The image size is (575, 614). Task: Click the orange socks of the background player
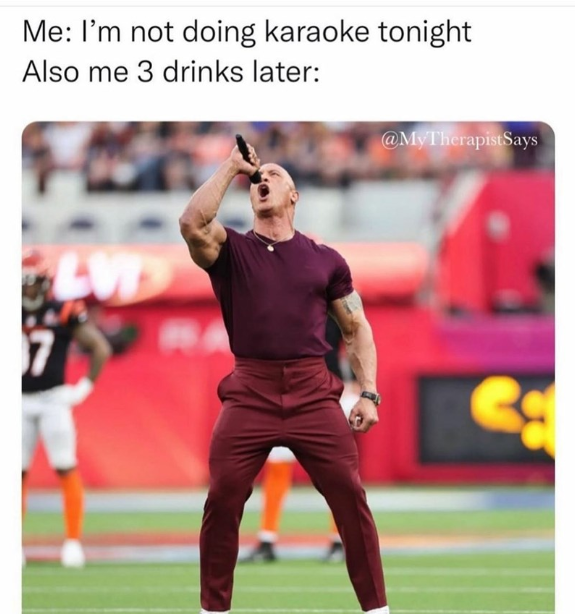[x=277, y=497]
